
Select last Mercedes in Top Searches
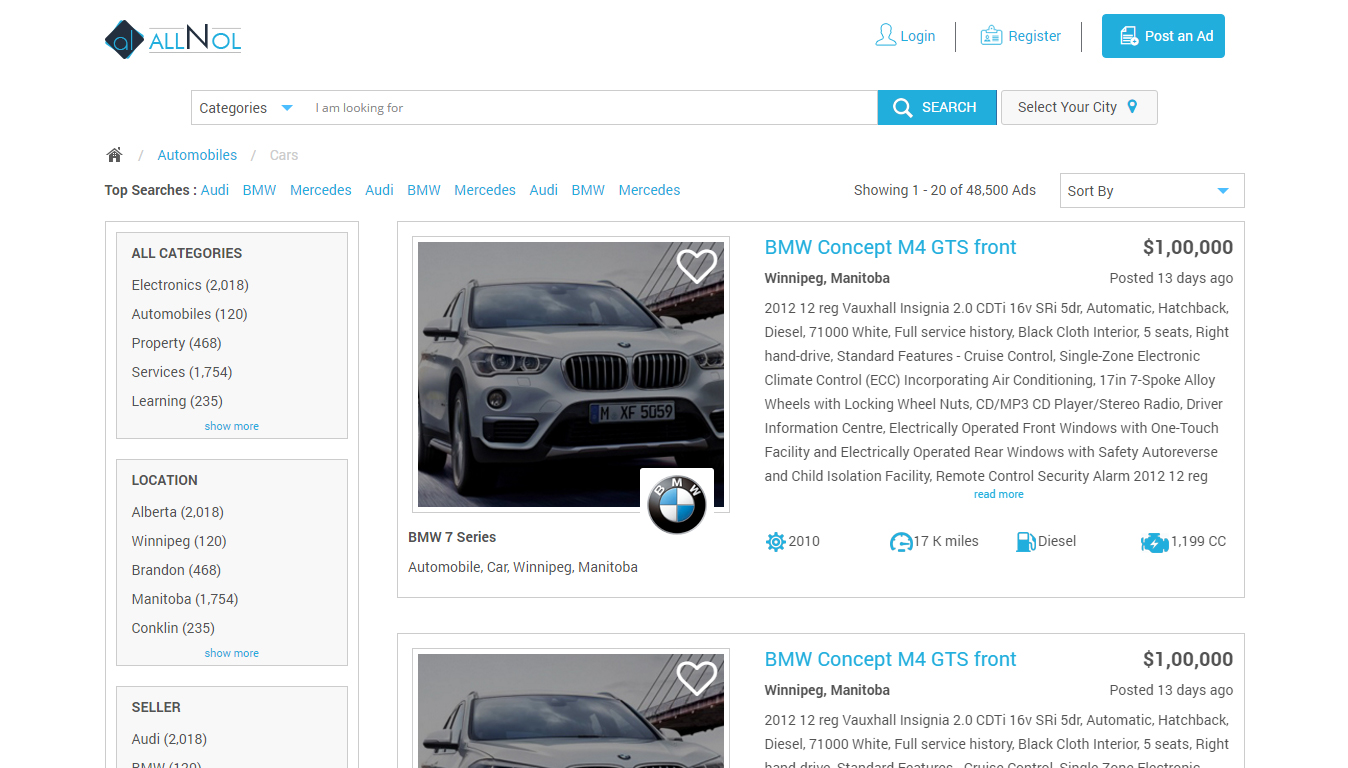coord(649,190)
